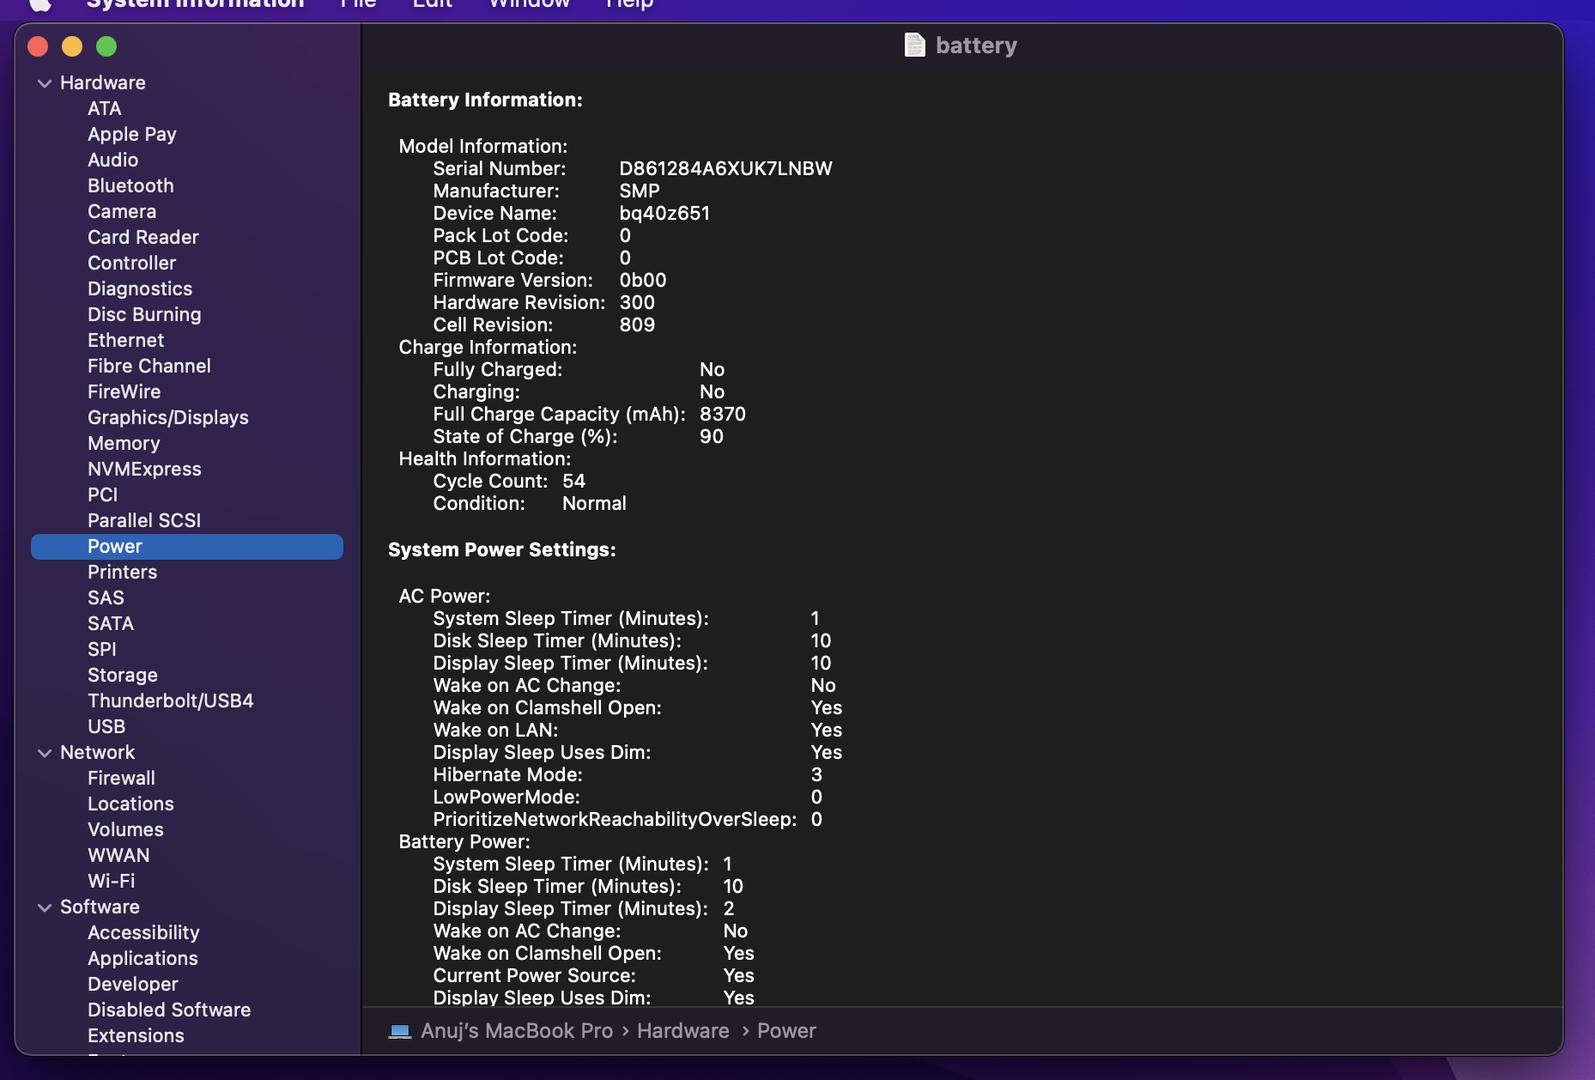Select Fibre Channel in the sidebar

pos(149,366)
